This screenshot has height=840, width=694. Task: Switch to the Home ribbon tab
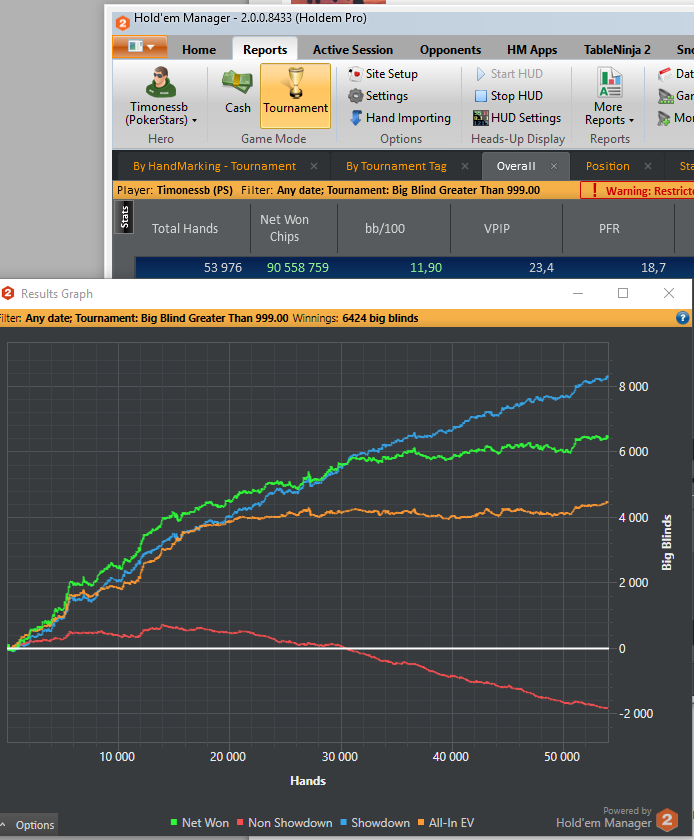pyautogui.click(x=199, y=50)
